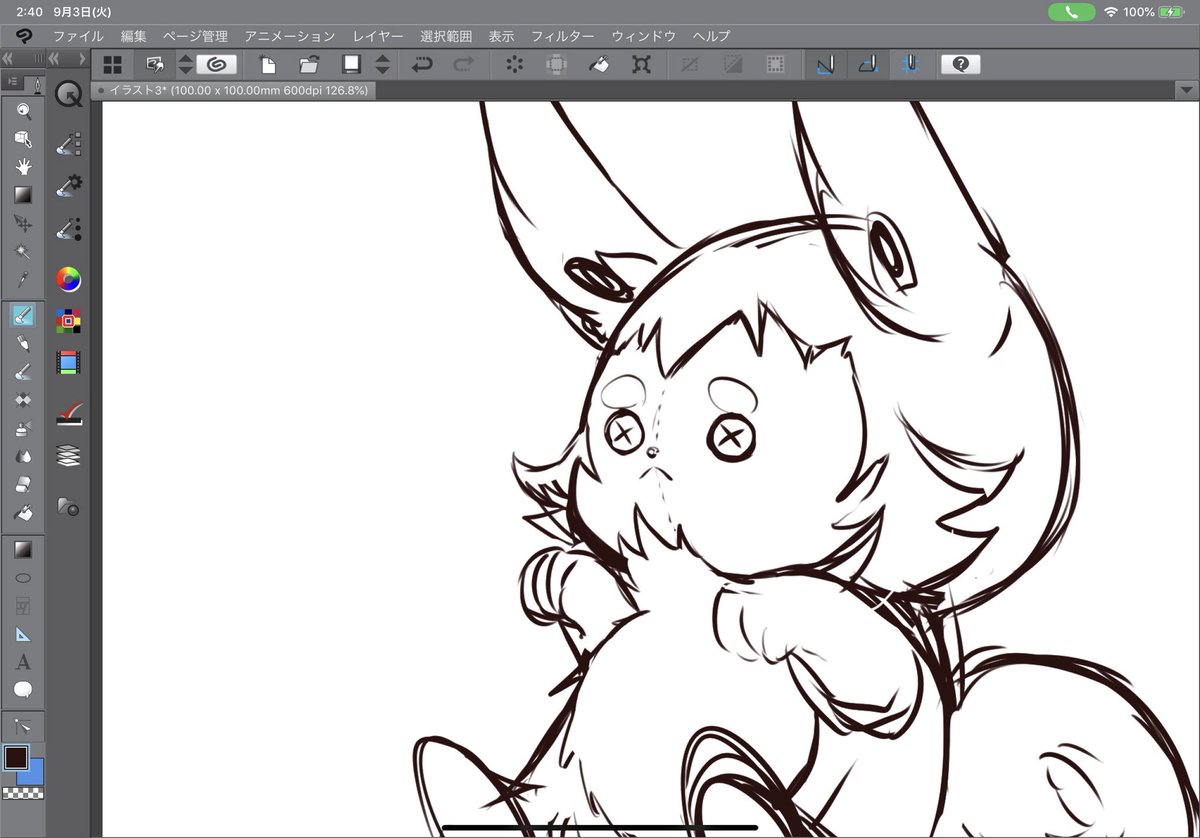Select the dark brown main color swatch

coord(15,757)
